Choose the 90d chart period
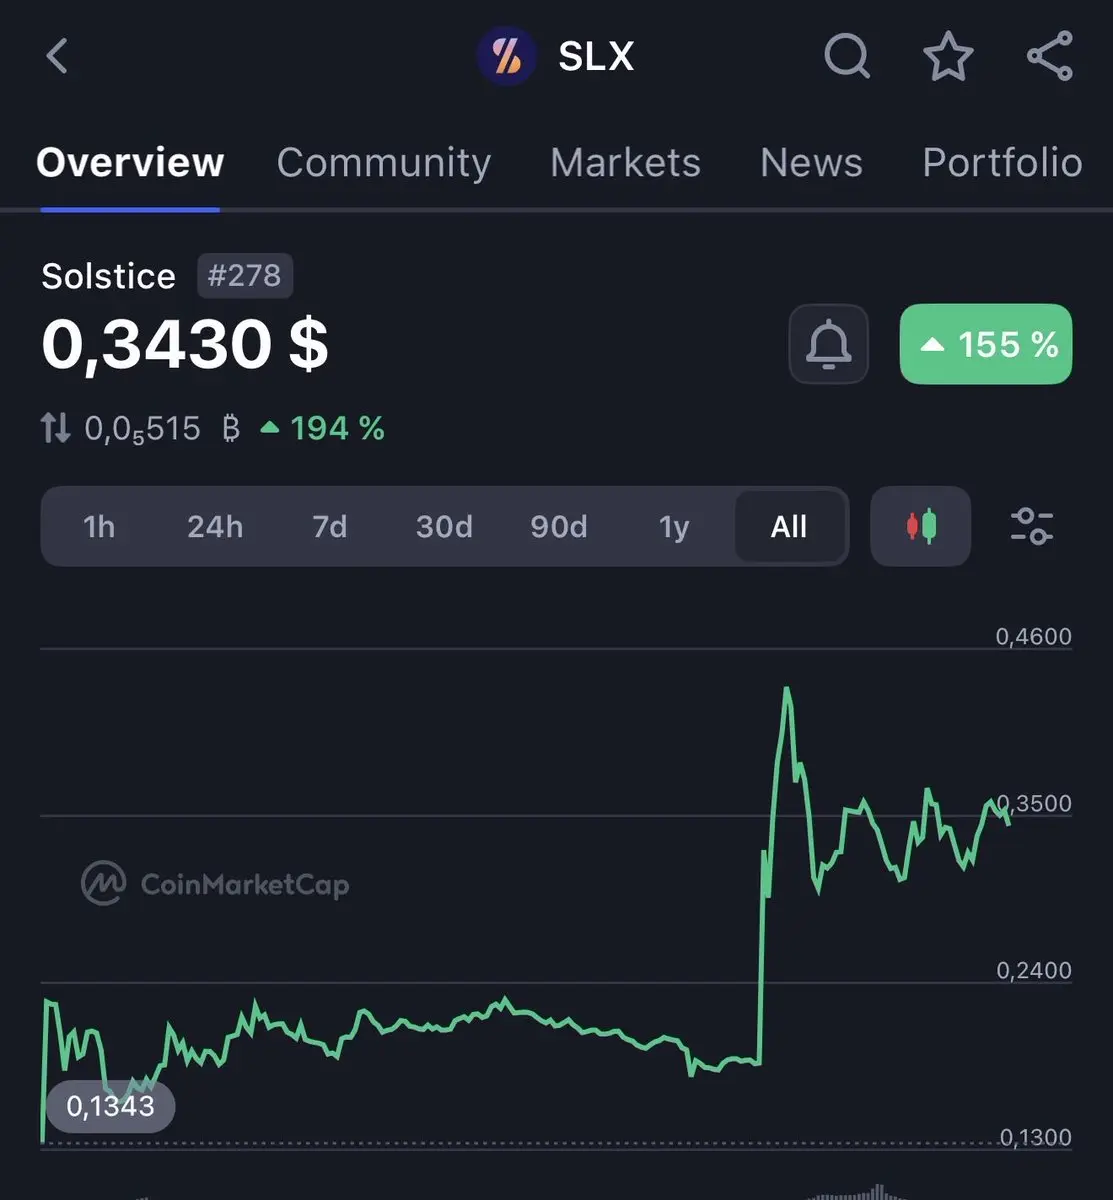Viewport: 1113px width, 1200px height. click(559, 526)
